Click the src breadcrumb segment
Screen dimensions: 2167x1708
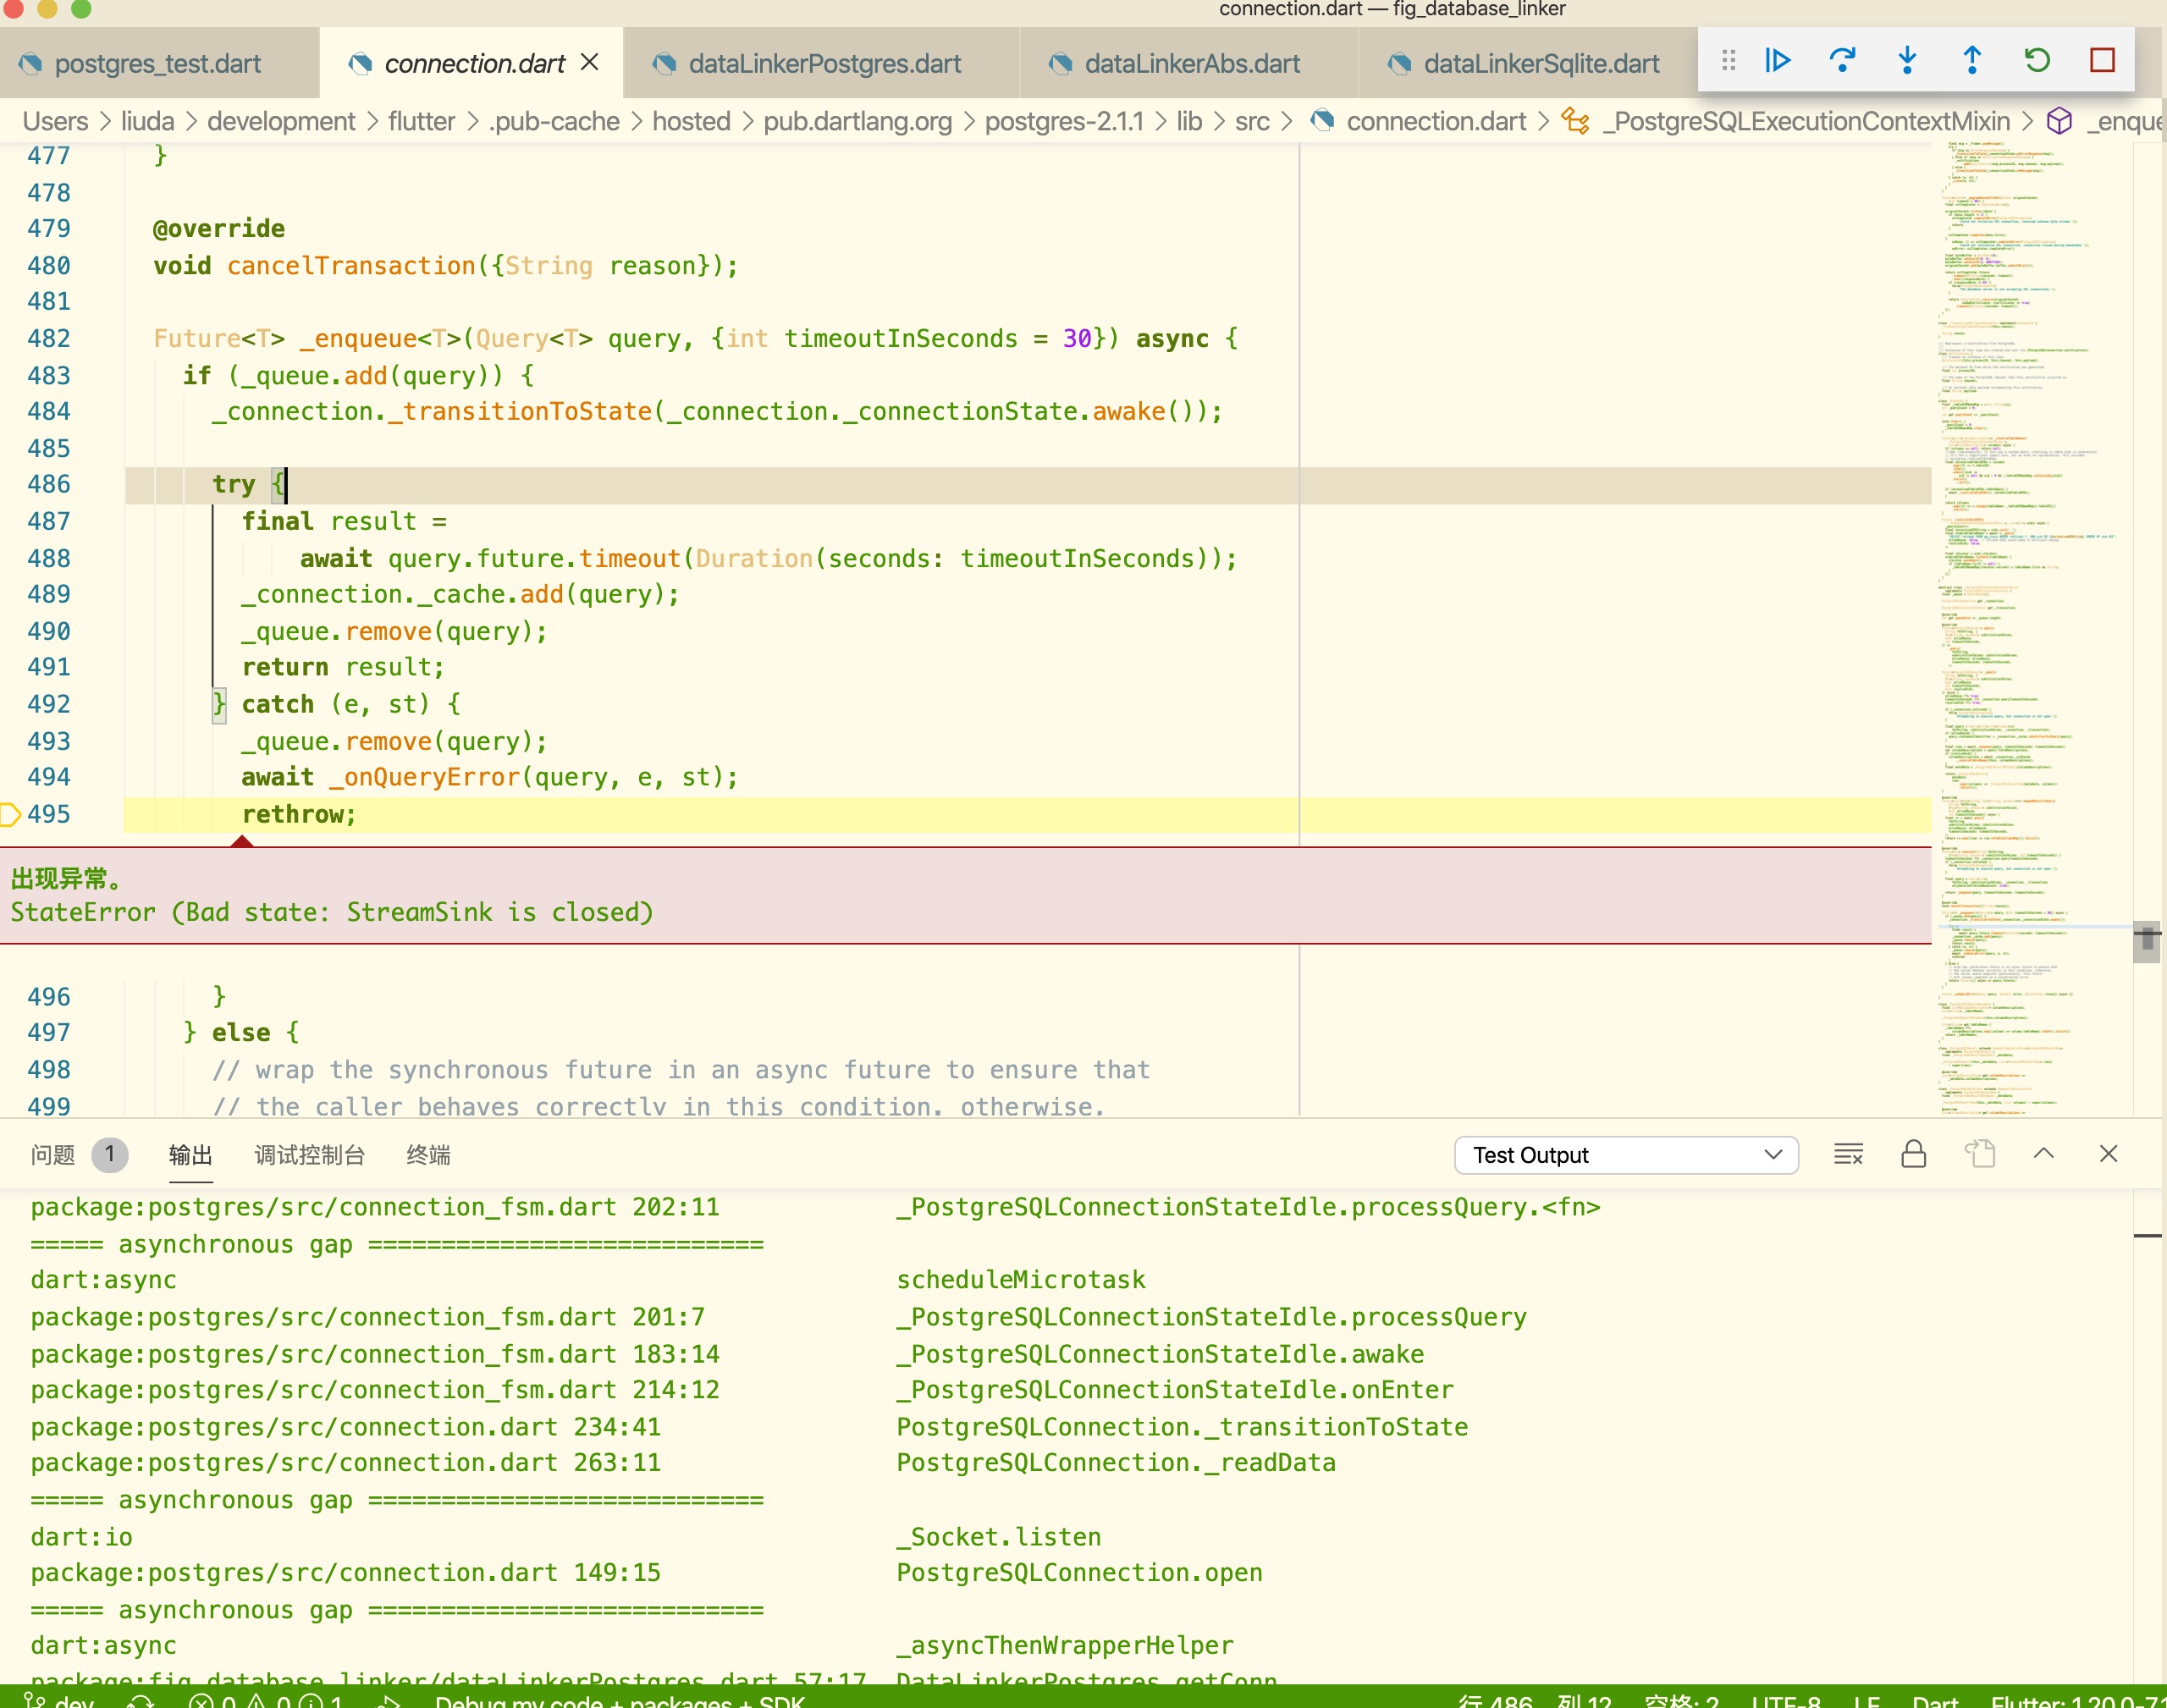point(1252,121)
